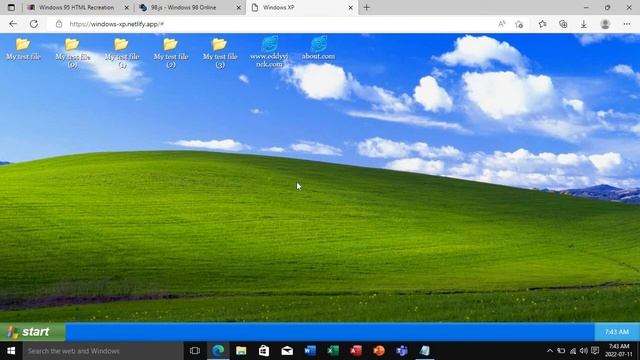This screenshot has width=640, height=360.
Task: Open File Explorer from the taskbar
Action: [x=241, y=351]
